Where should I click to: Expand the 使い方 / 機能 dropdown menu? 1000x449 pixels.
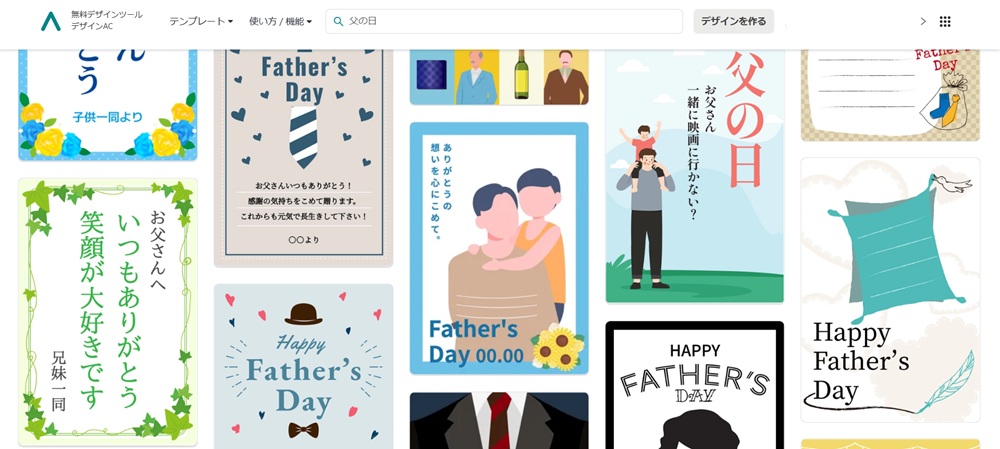(281, 22)
